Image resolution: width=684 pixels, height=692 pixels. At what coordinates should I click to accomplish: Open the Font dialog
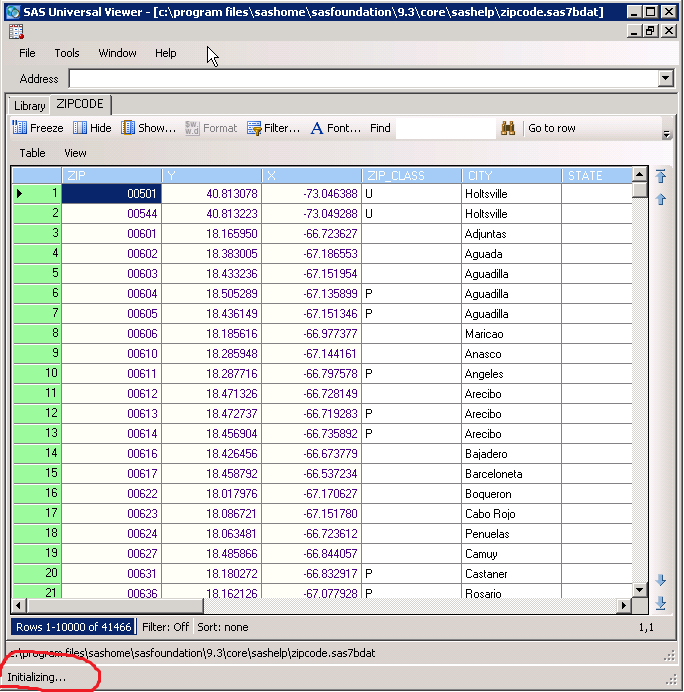[x=336, y=128]
